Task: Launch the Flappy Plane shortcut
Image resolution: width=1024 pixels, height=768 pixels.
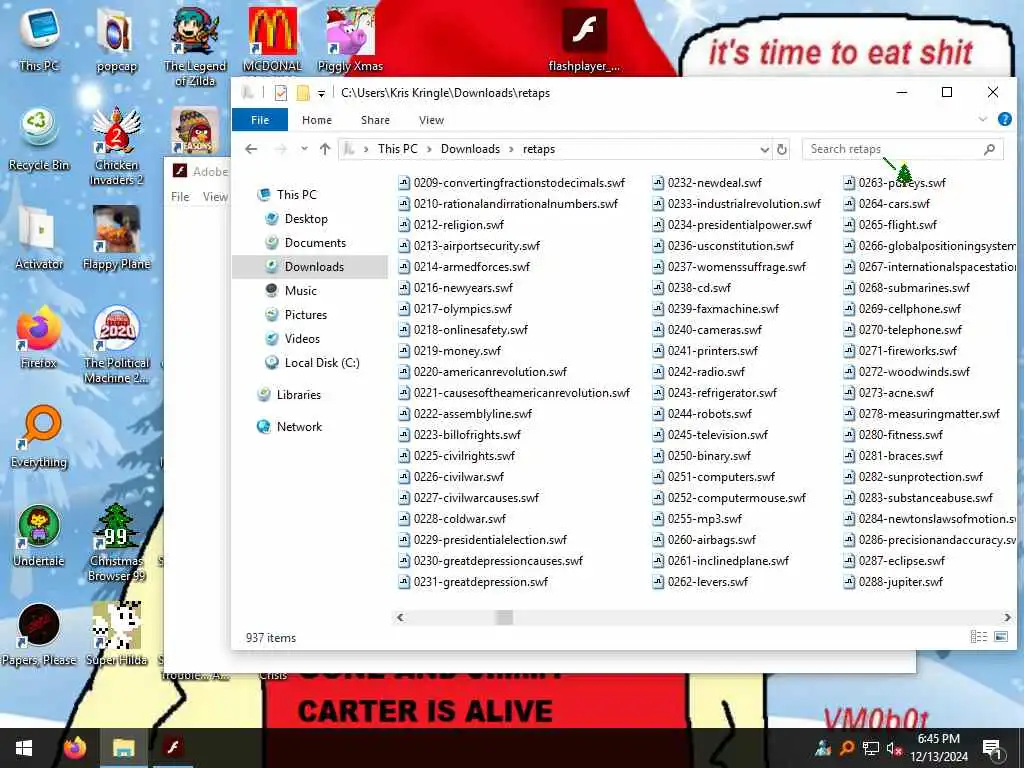Action: pyautogui.click(x=116, y=238)
